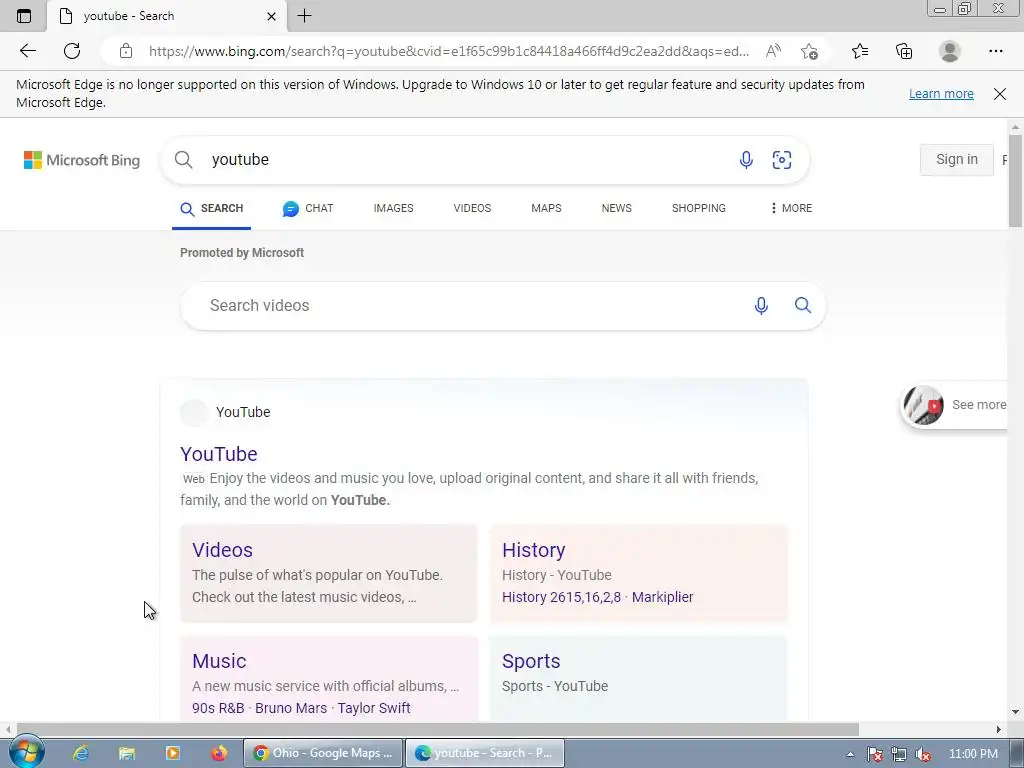This screenshot has height=768, width=1024.
Task: Add this page to favorites
Action: coord(809,51)
